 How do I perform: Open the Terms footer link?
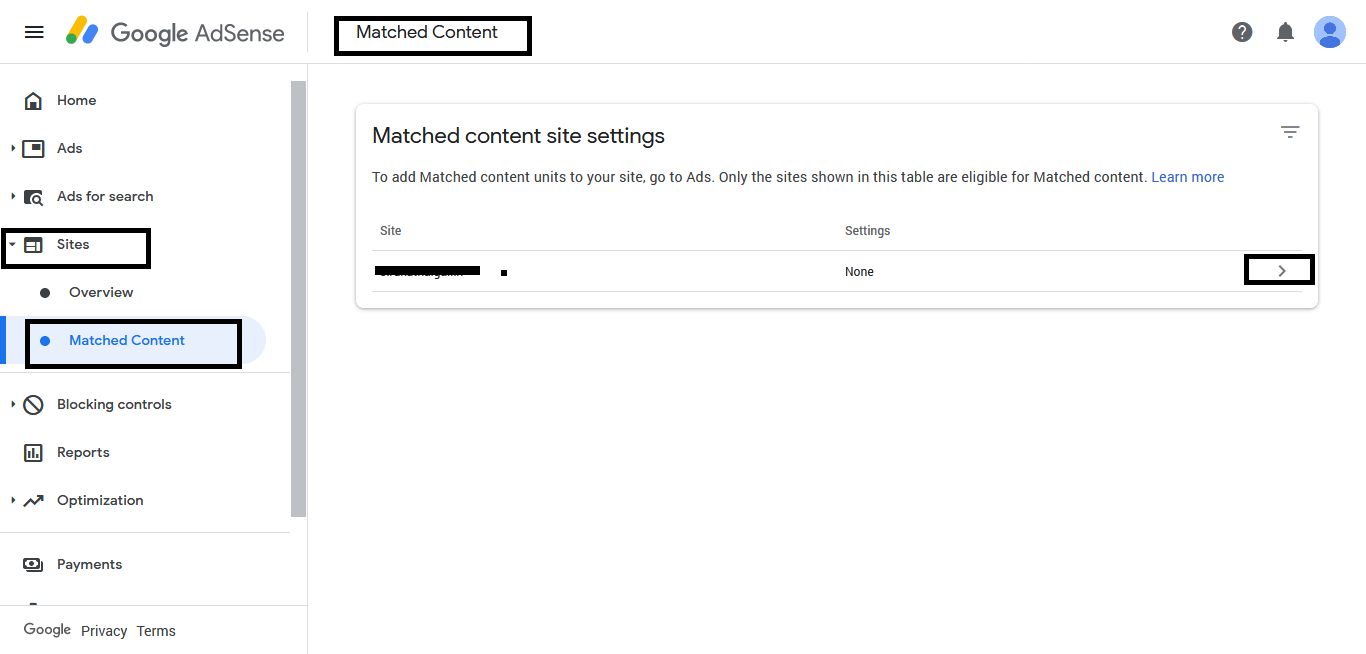tap(156, 631)
